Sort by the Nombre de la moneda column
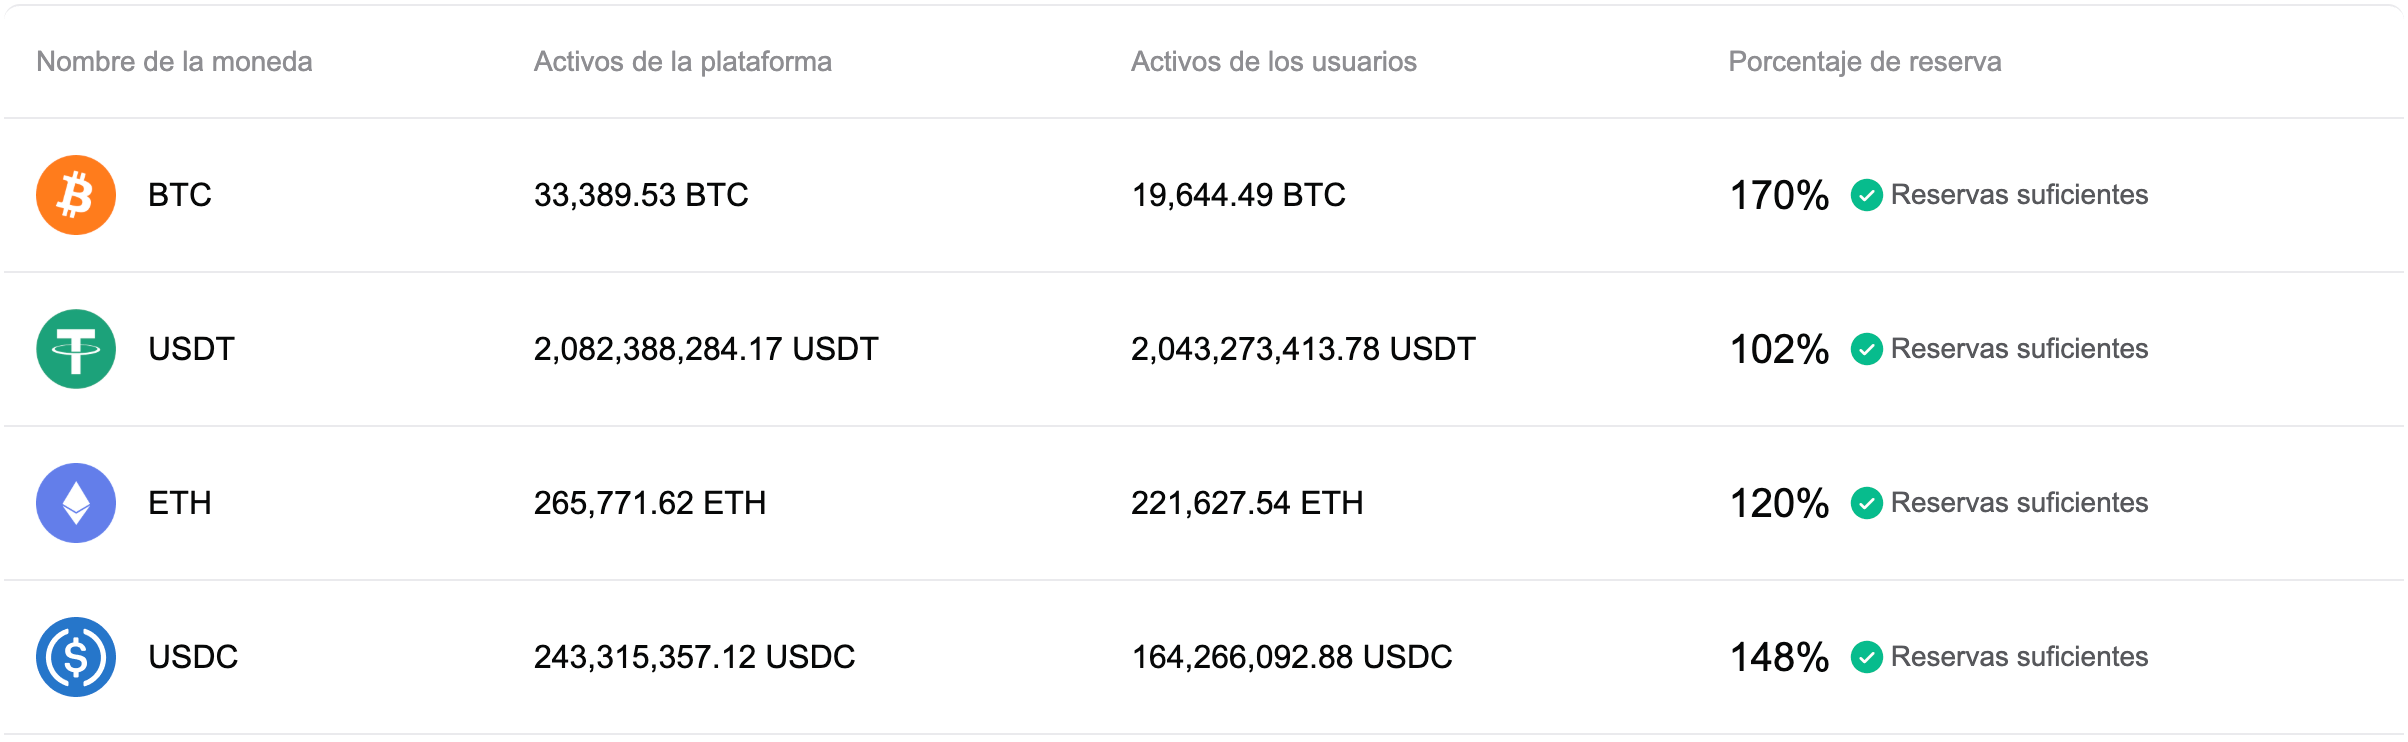Image resolution: width=2408 pixels, height=742 pixels. pyautogui.click(x=174, y=62)
